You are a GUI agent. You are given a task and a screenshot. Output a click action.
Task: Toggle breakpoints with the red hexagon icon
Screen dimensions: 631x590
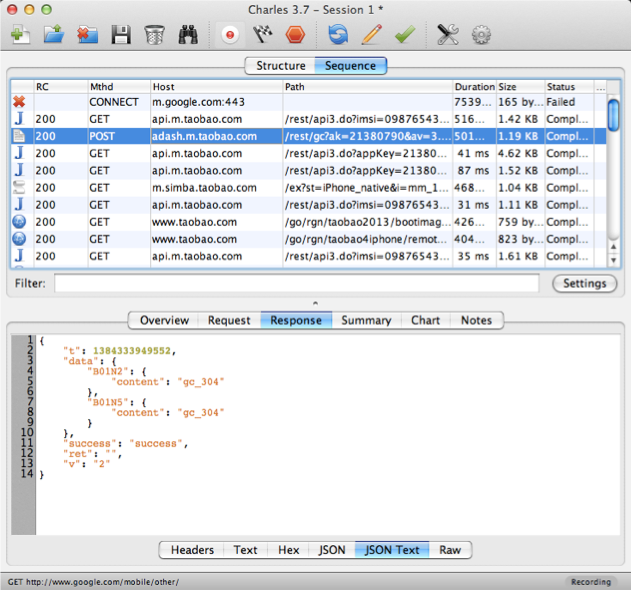(x=295, y=35)
